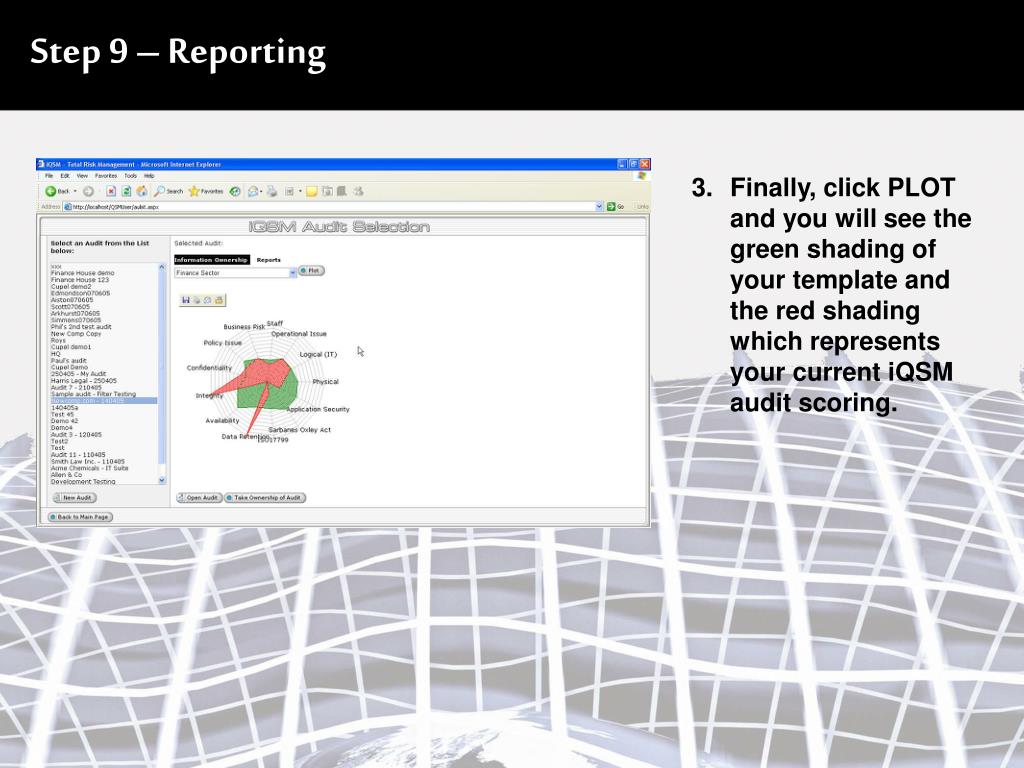Click the 'Sarbanes Oxley Act' chart label
Viewport: 1024px width, 768px height.
click(x=299, y=430)
